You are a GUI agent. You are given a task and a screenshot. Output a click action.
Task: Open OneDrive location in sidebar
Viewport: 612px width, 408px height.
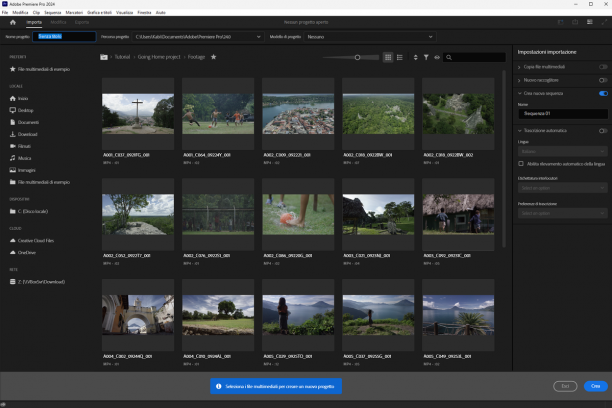pos(23,253)
